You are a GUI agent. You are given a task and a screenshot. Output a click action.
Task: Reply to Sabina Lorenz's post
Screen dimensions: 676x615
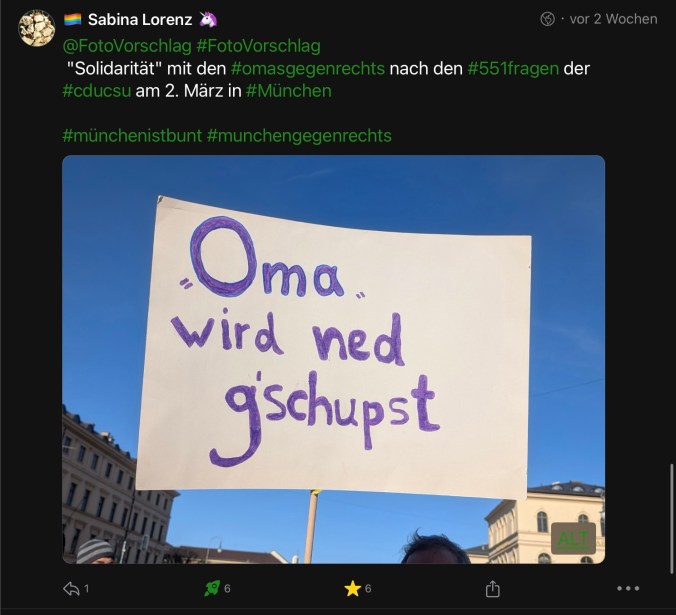[71, 588]
